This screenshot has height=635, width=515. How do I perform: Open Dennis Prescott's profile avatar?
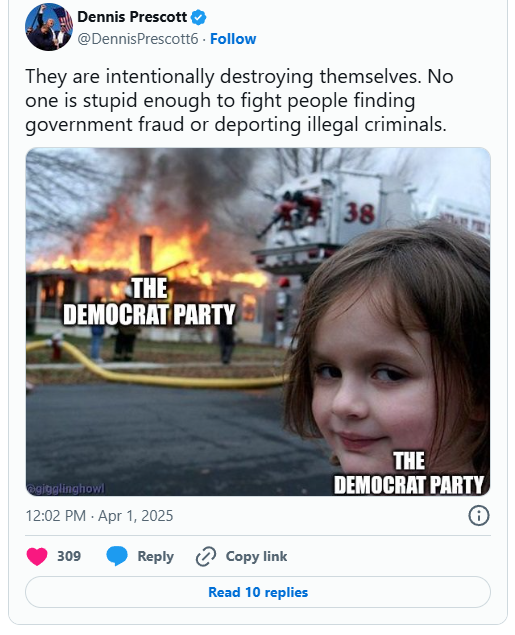tap(49, 27)
